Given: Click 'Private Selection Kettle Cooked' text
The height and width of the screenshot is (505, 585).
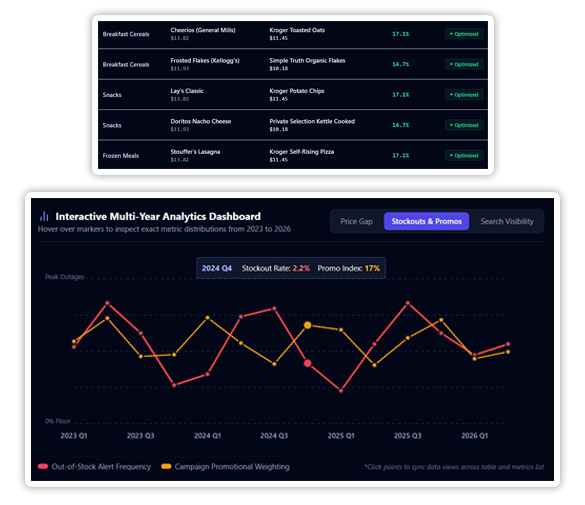Looking at the screenshot, I should [312, 121].
